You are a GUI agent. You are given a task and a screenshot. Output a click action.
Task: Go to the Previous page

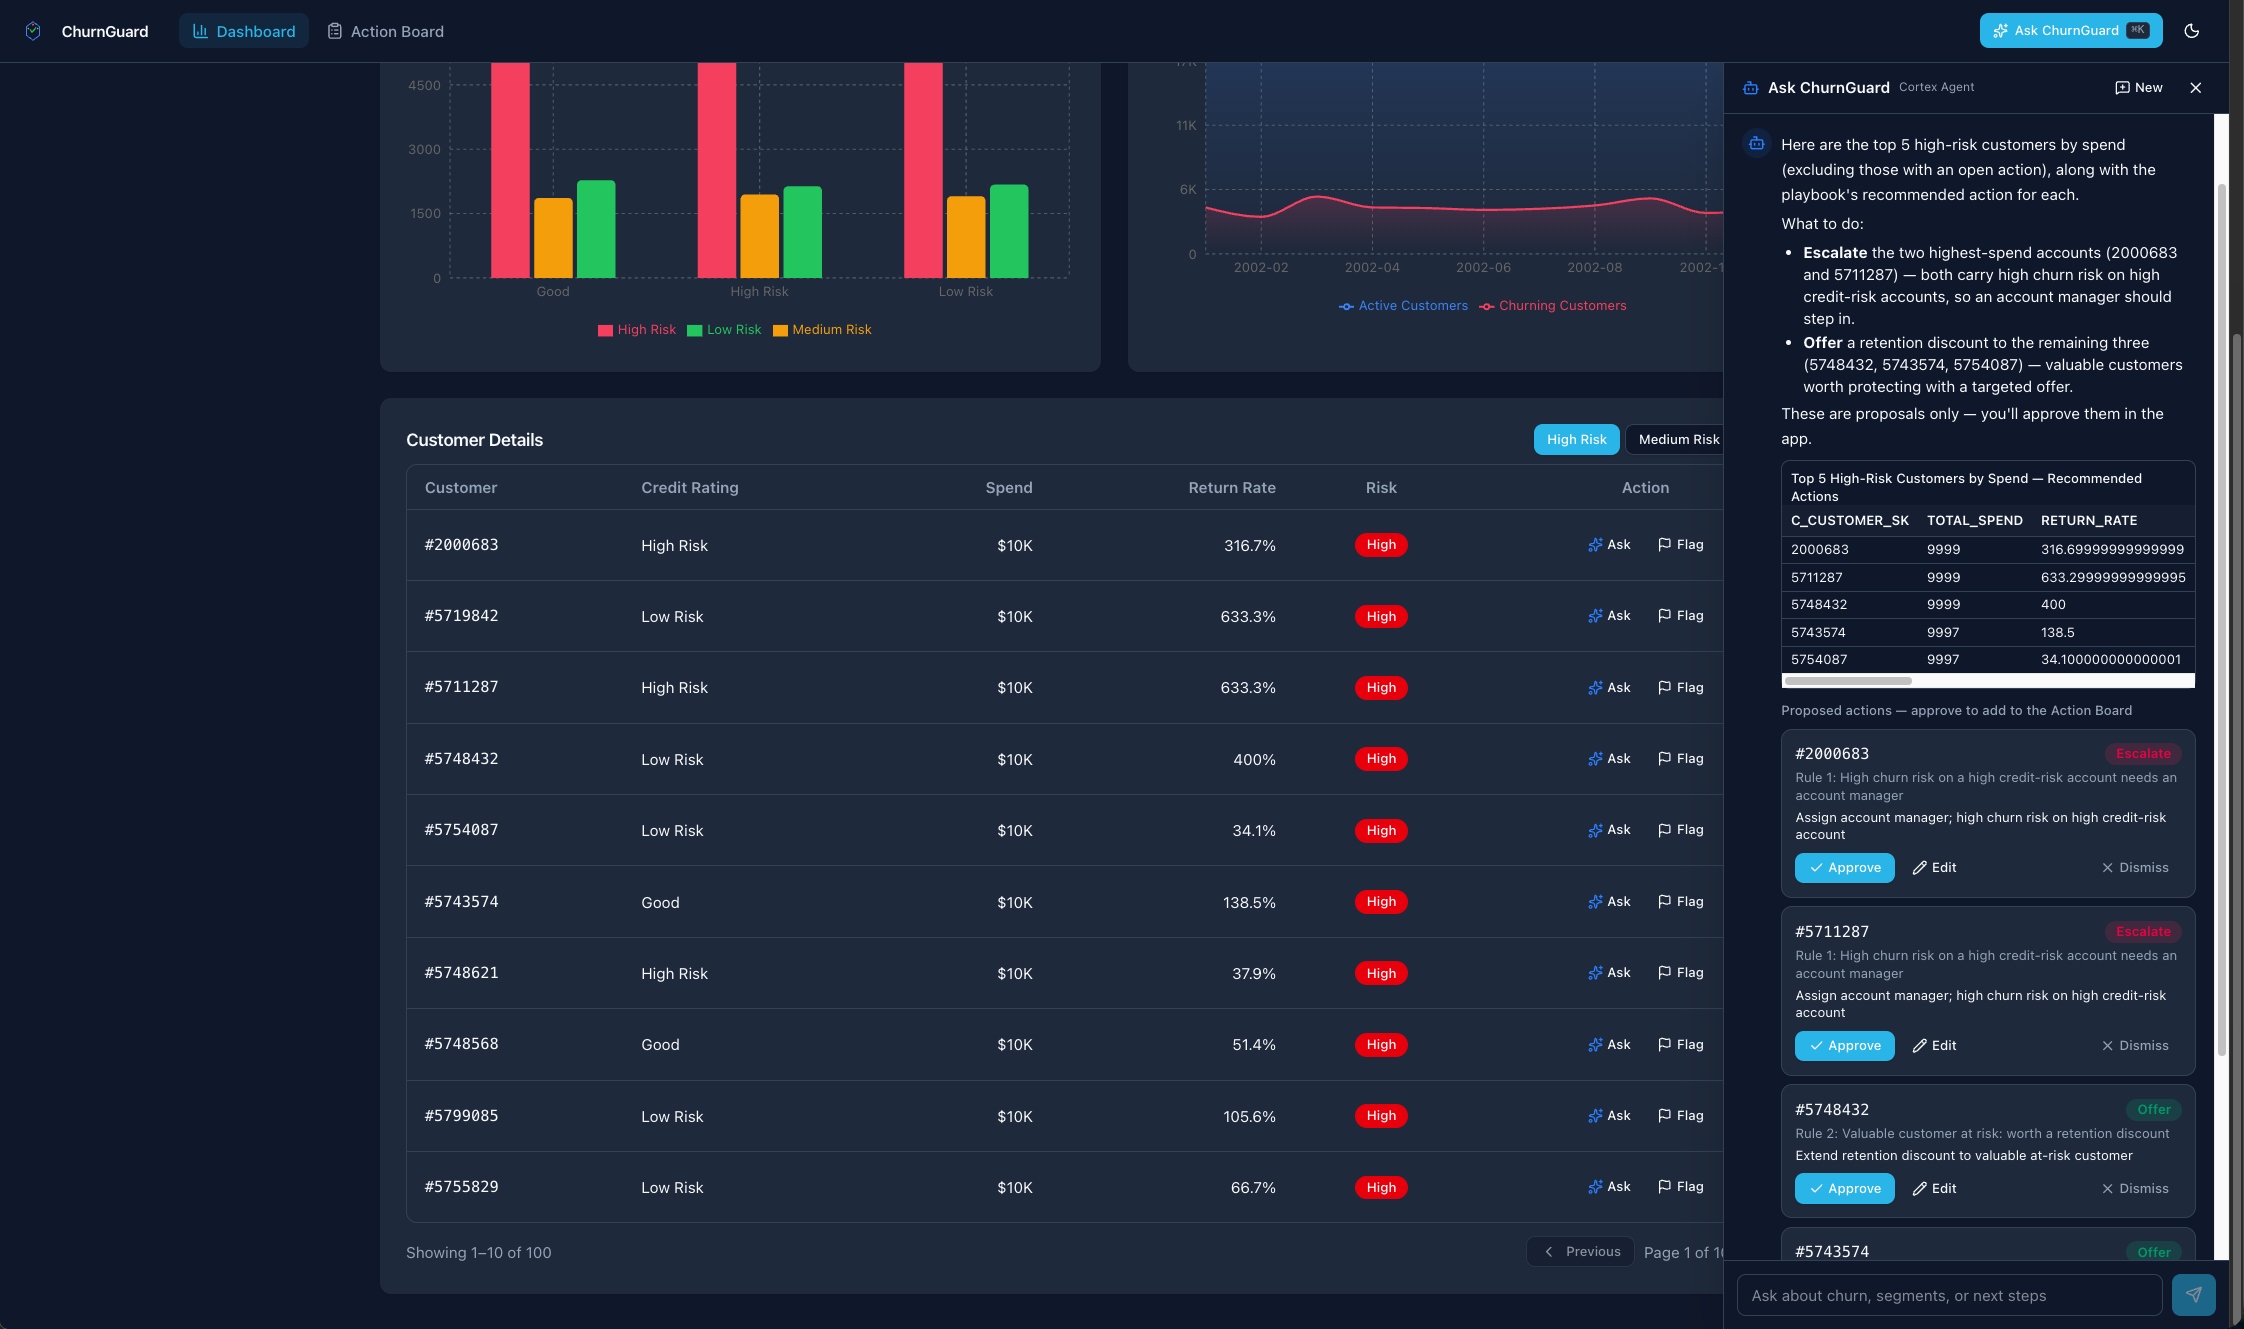click(1581, 1252)
